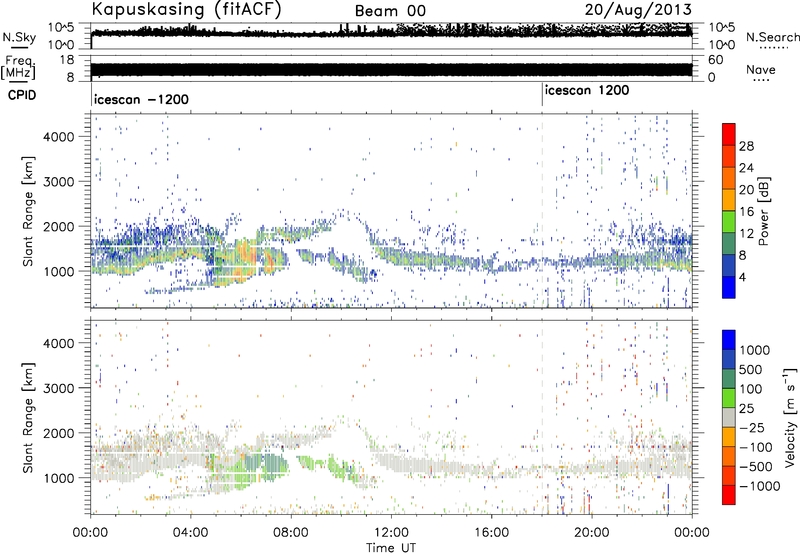This screenshot has height=554, width=800.
Task: Click the 'N.Search' legend label
Action: pos(772,37)
